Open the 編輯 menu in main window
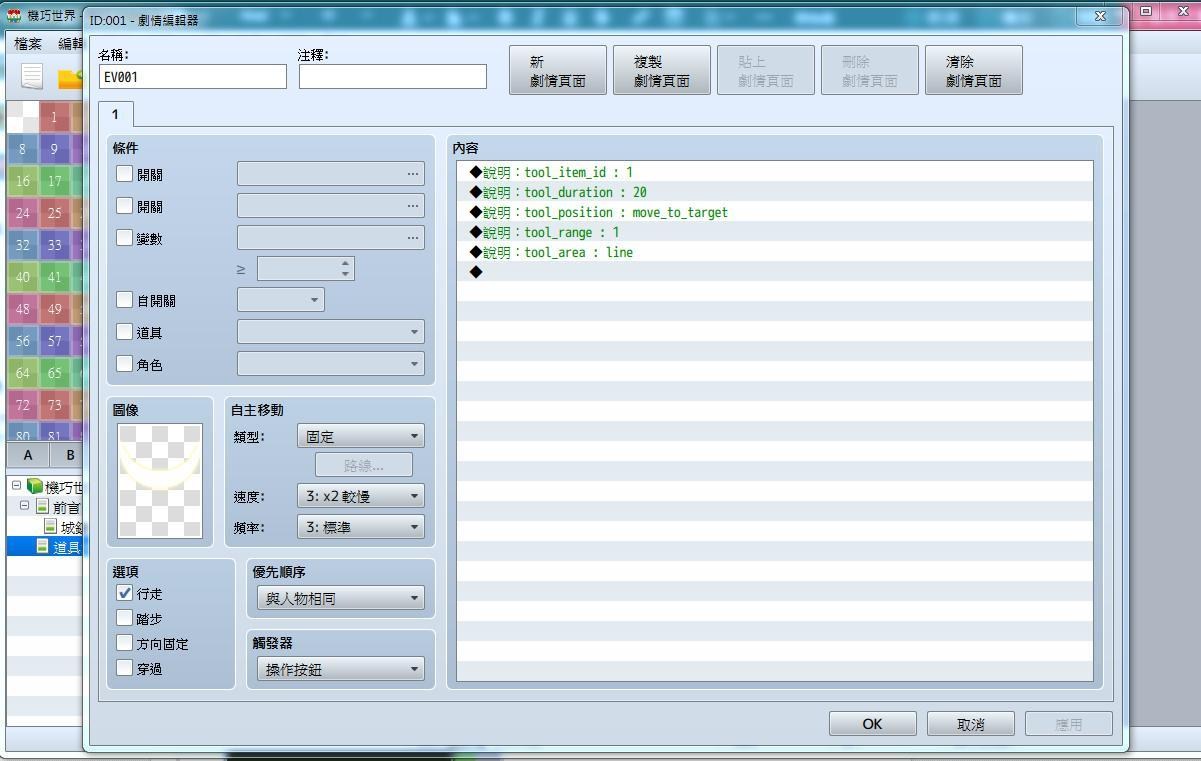The image size is (1201, 761). tap(68, 43)
